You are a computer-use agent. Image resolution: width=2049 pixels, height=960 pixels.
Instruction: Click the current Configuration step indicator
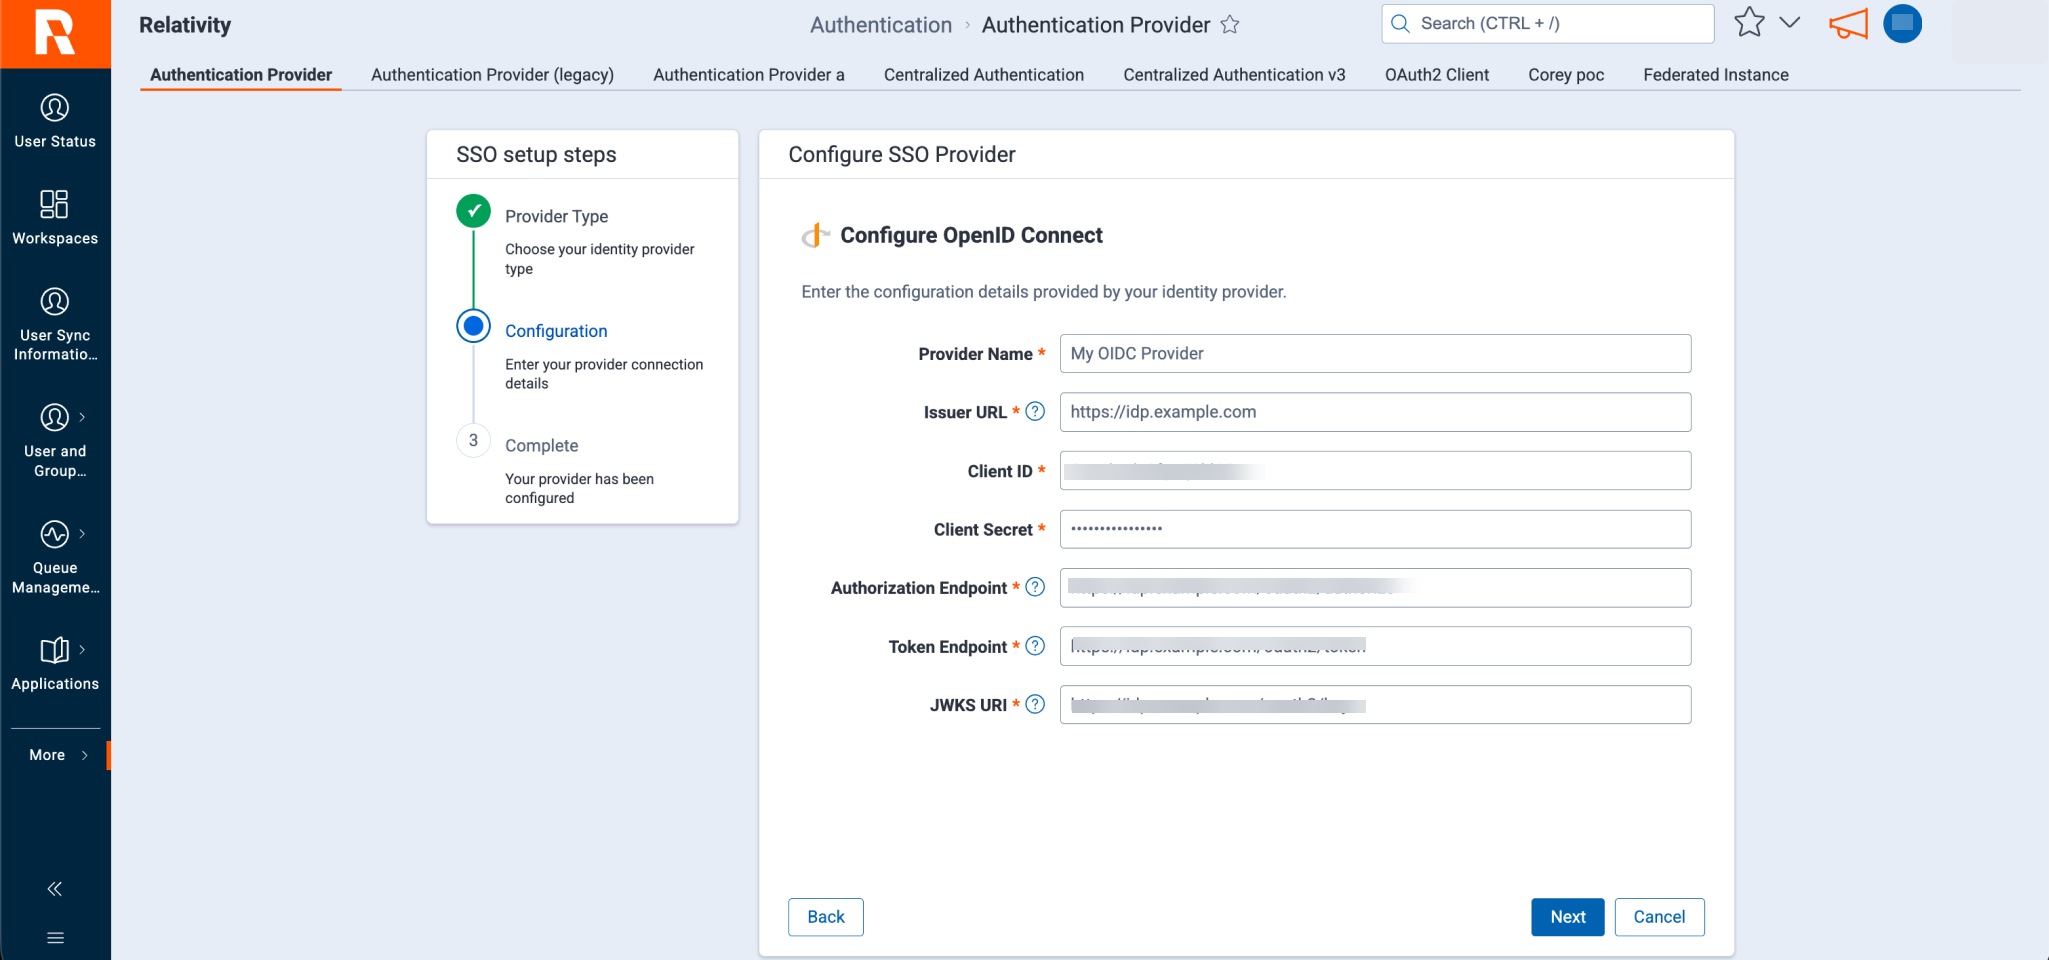tap(473, 326)
